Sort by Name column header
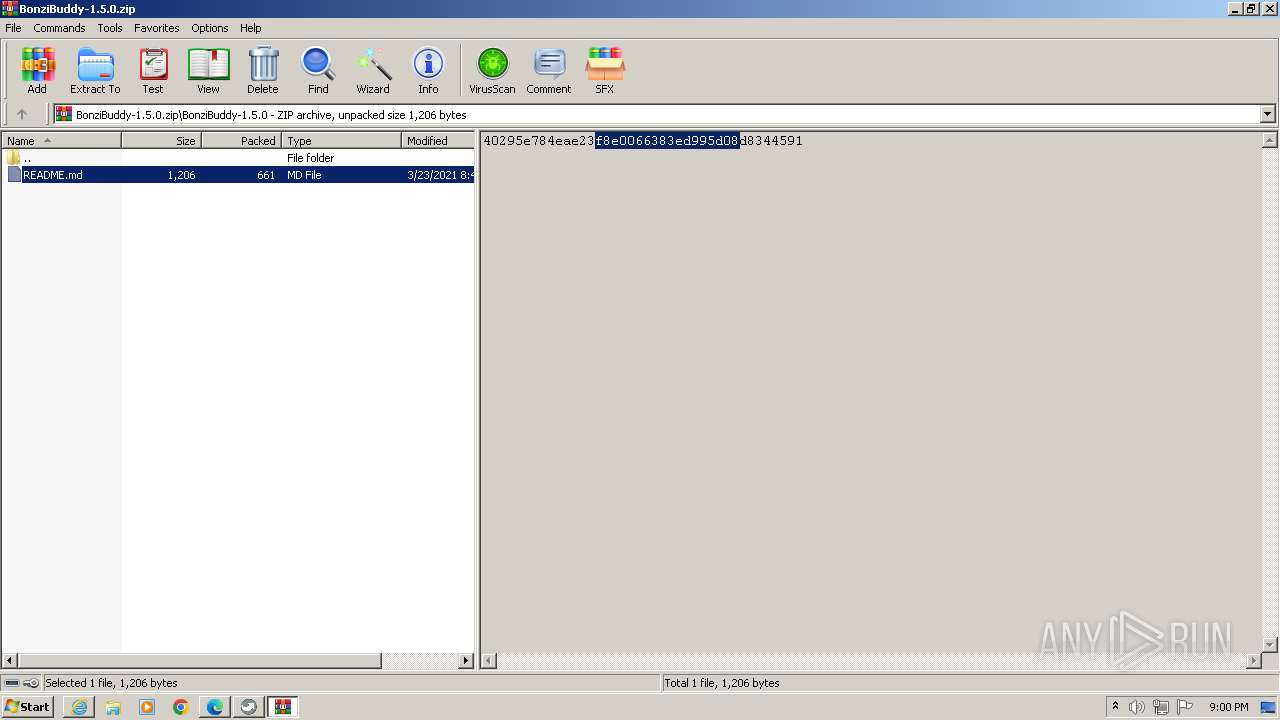Screen dimensions: 1280x720 pos(61,141)
